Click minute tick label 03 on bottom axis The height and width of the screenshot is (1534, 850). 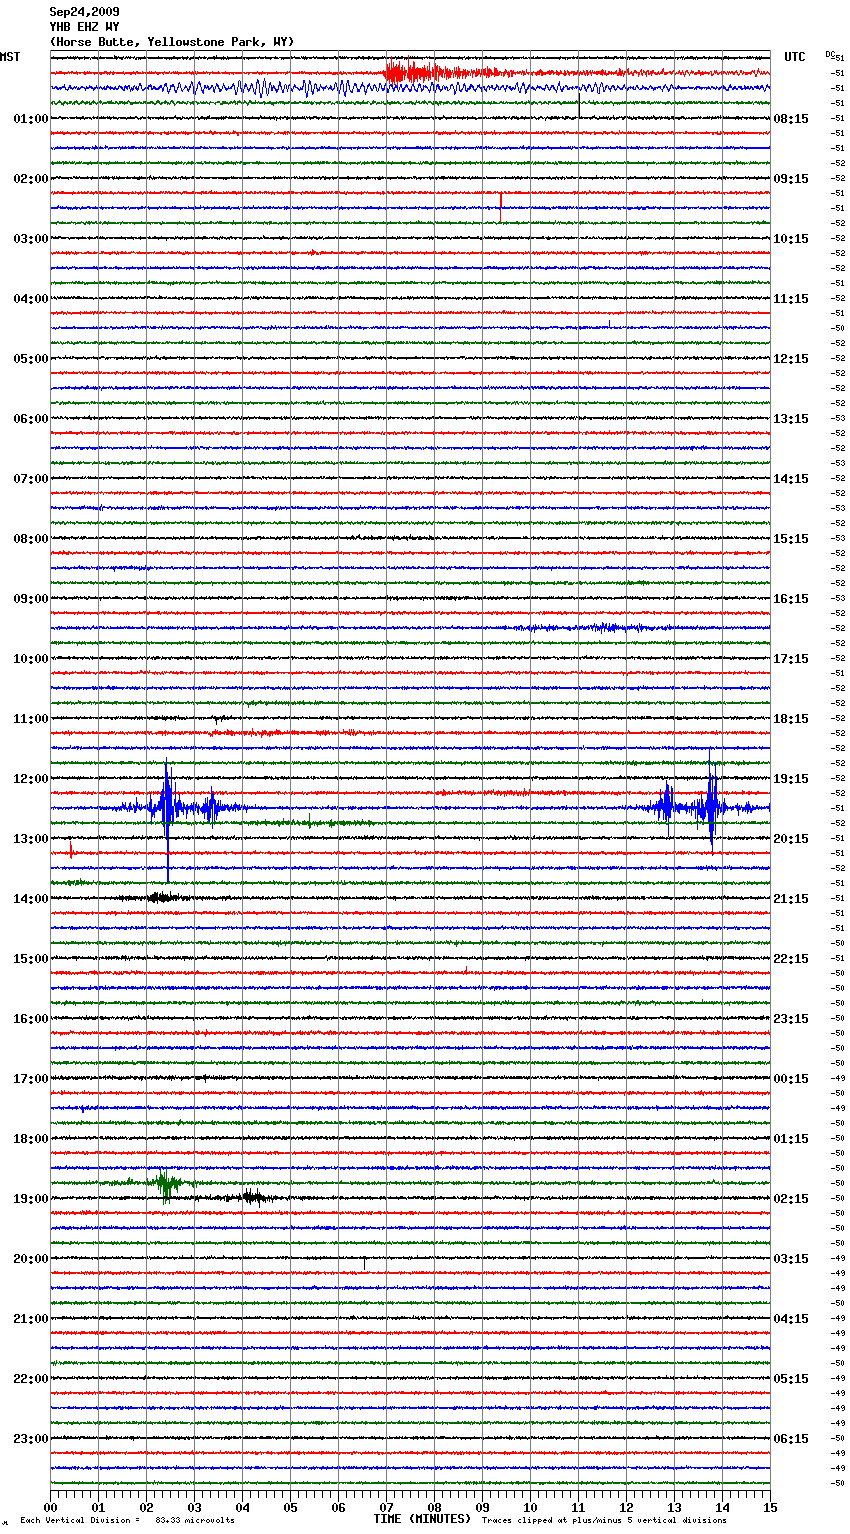(x=194, y=1507)
